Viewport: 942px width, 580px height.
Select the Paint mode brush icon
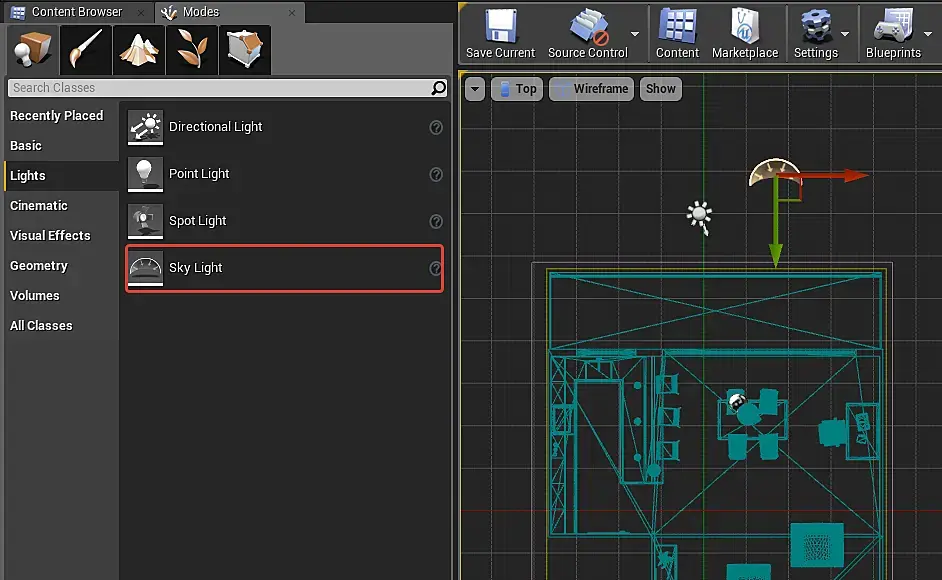85,50
